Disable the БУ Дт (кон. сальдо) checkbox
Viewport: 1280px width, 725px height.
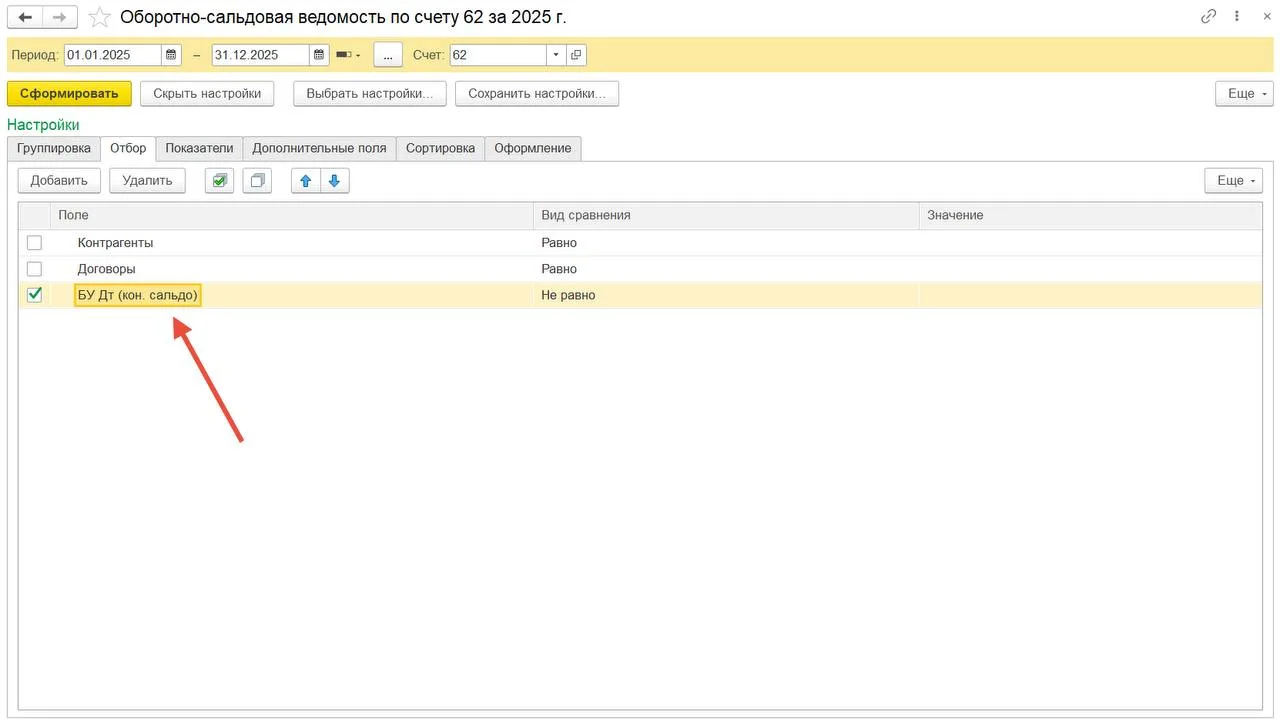click(x=34, y=295)
